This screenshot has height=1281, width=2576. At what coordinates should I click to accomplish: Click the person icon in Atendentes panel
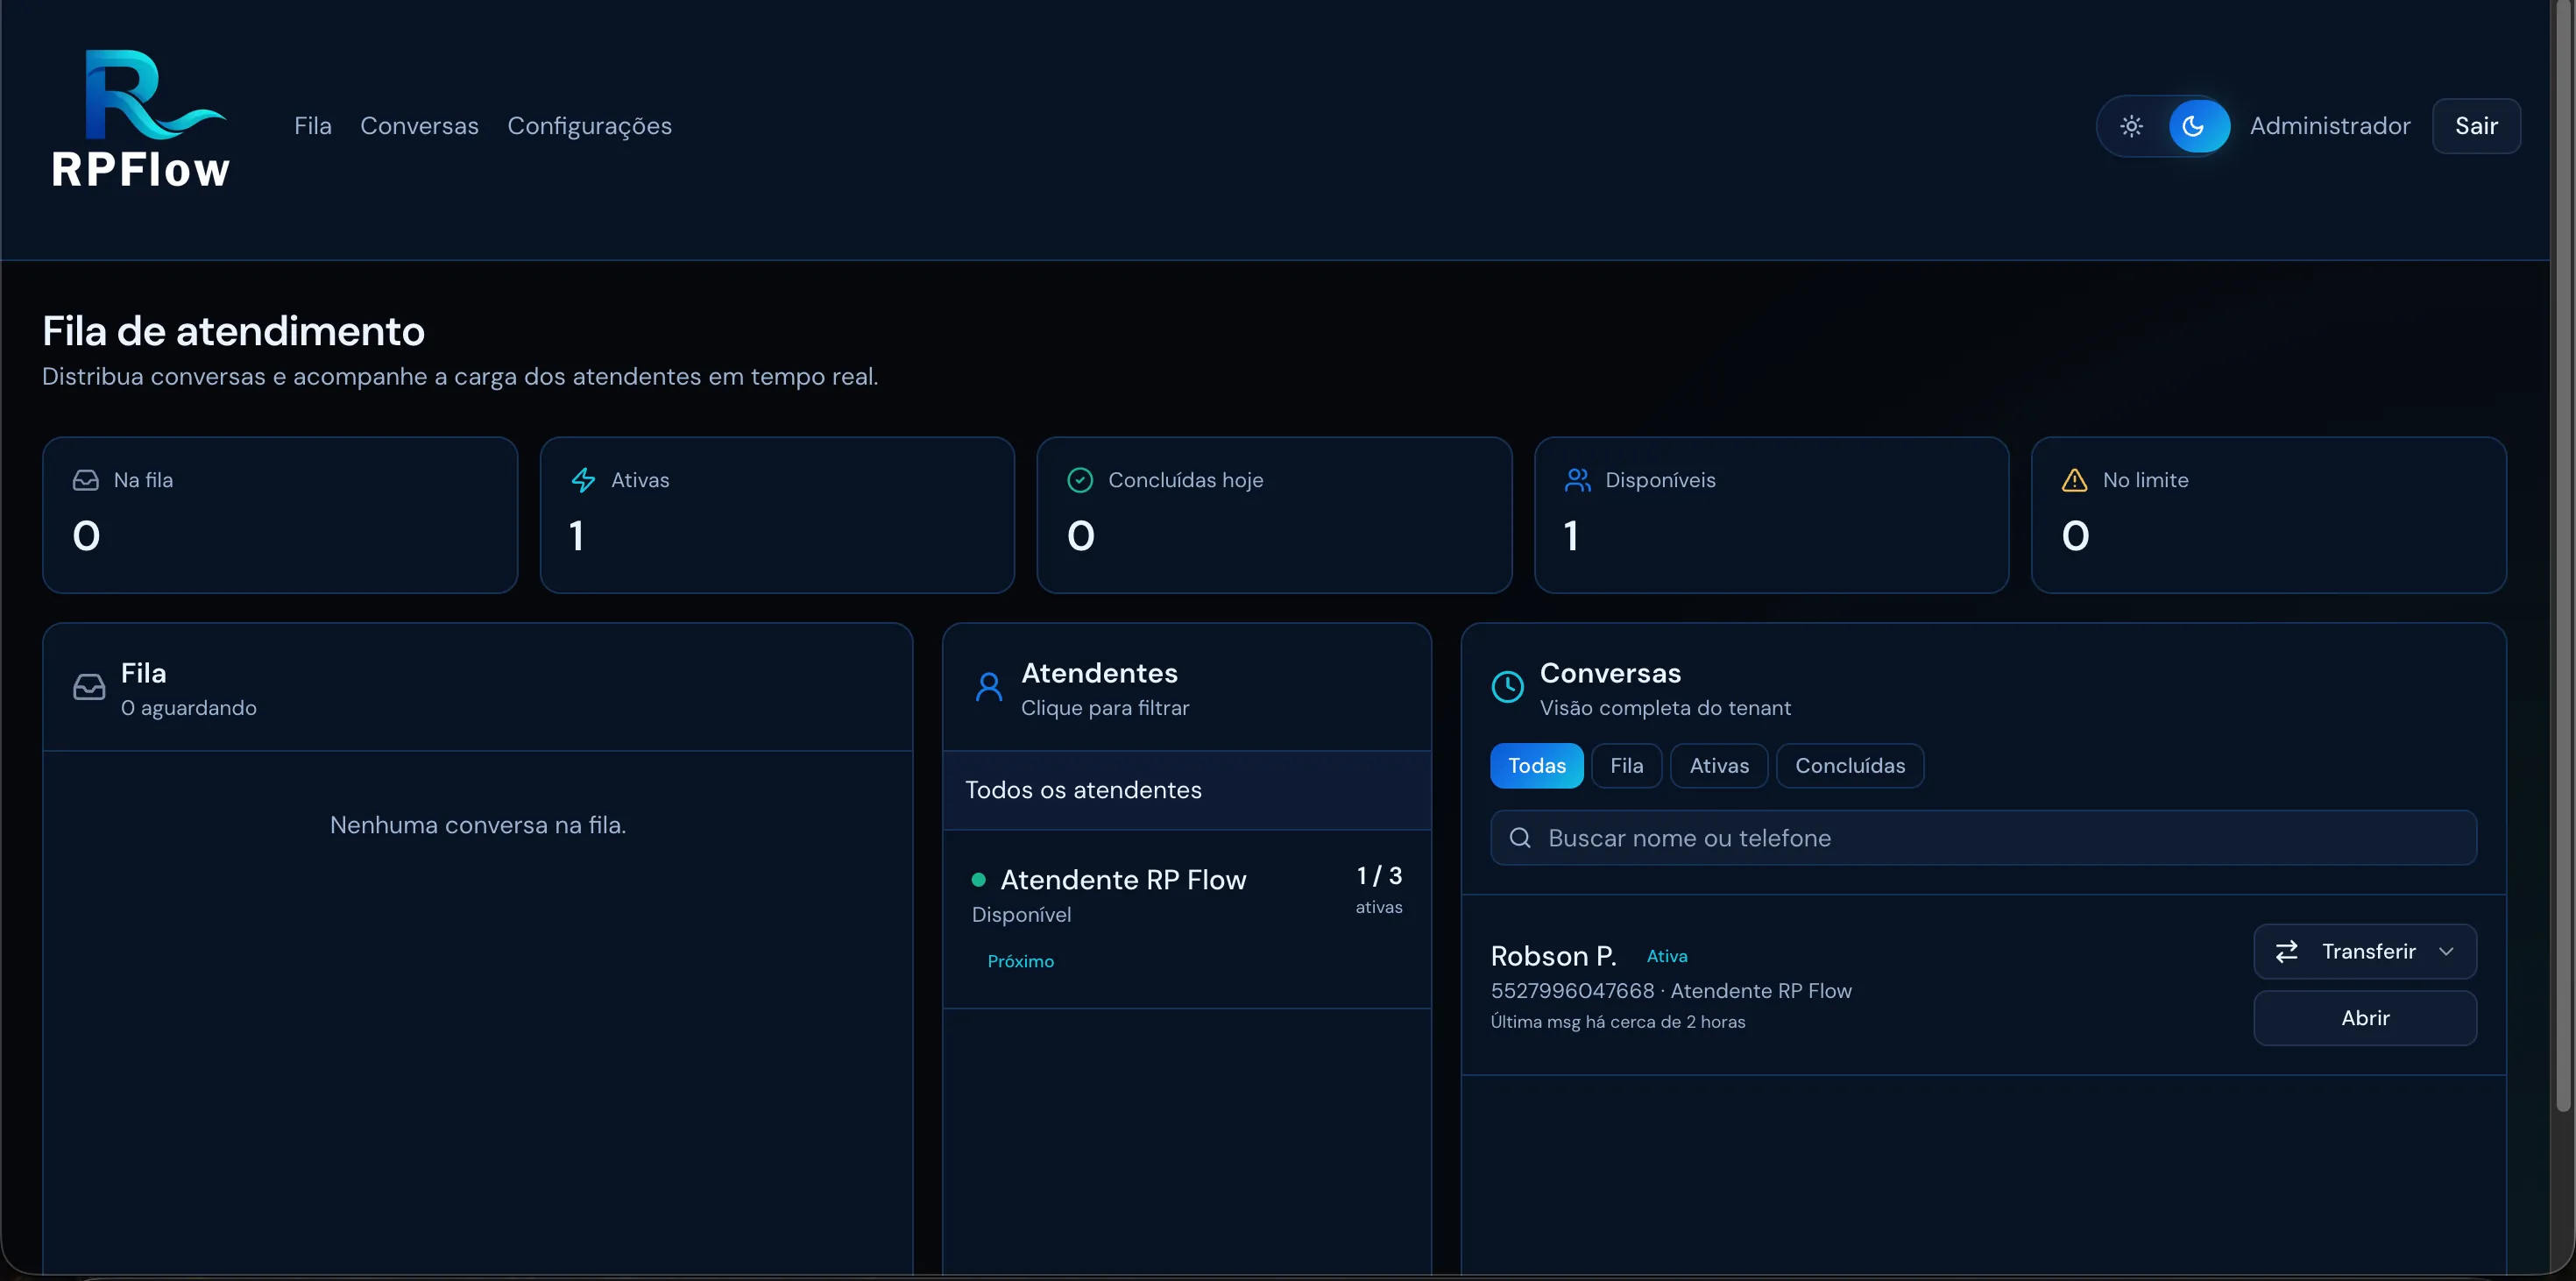pyautogui.click(x=989, y=687)
